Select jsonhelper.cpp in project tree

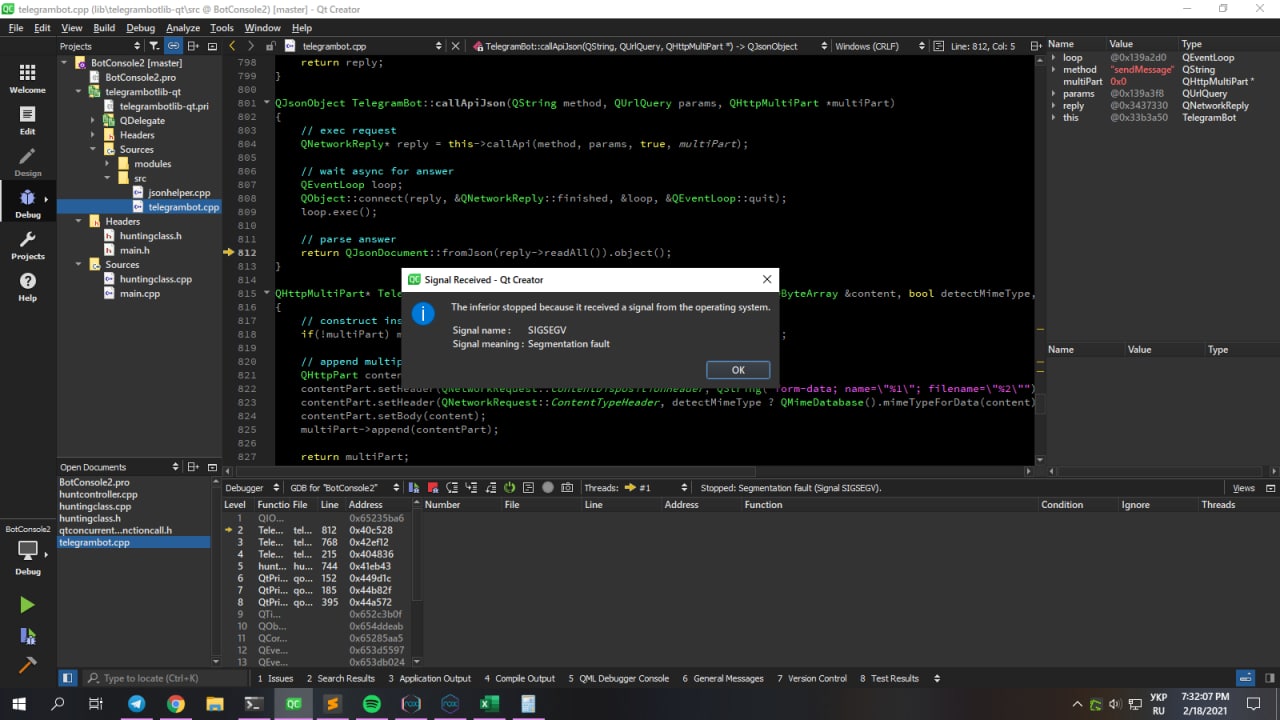tap(179, 193)
